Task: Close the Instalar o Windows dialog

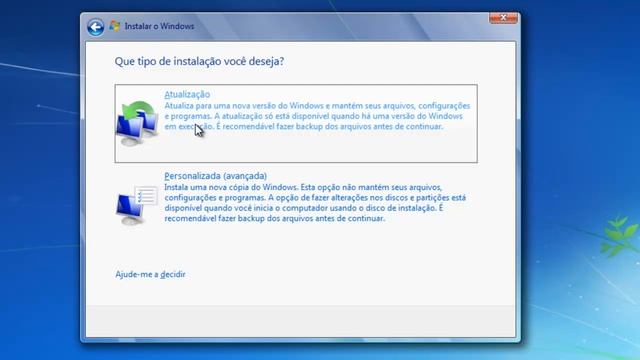Action: 503,18
